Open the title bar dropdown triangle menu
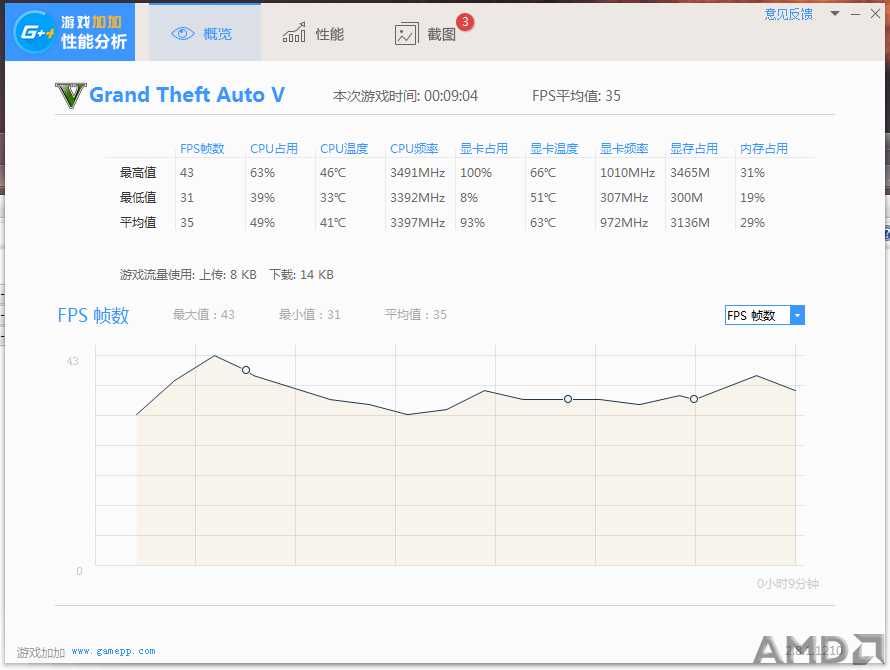The width and height of the screenshot is (890, 670). pos(835,13)
